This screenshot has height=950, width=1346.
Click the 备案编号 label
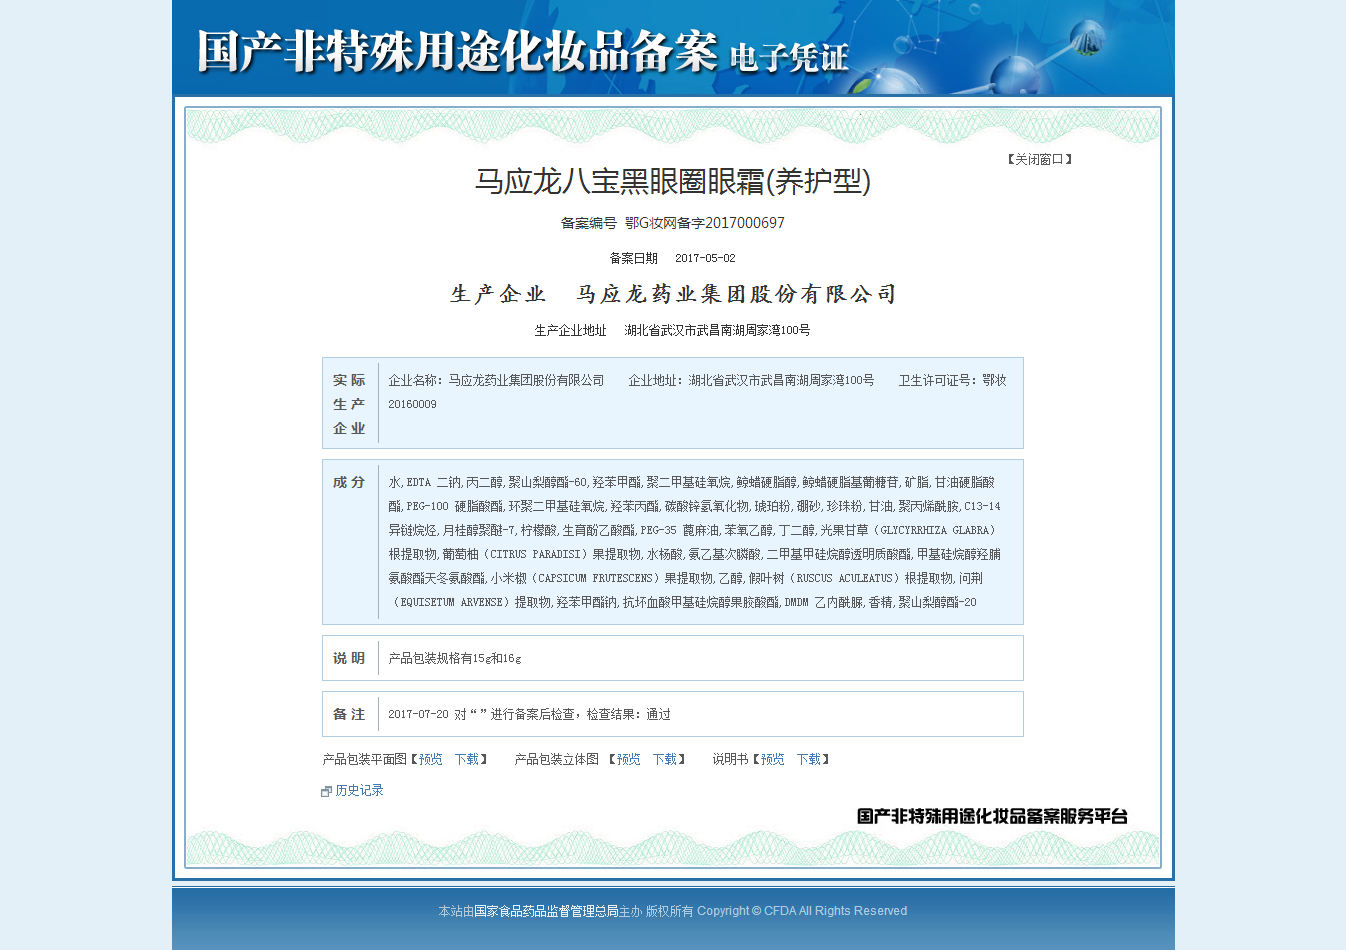click(x=589, y=223)
